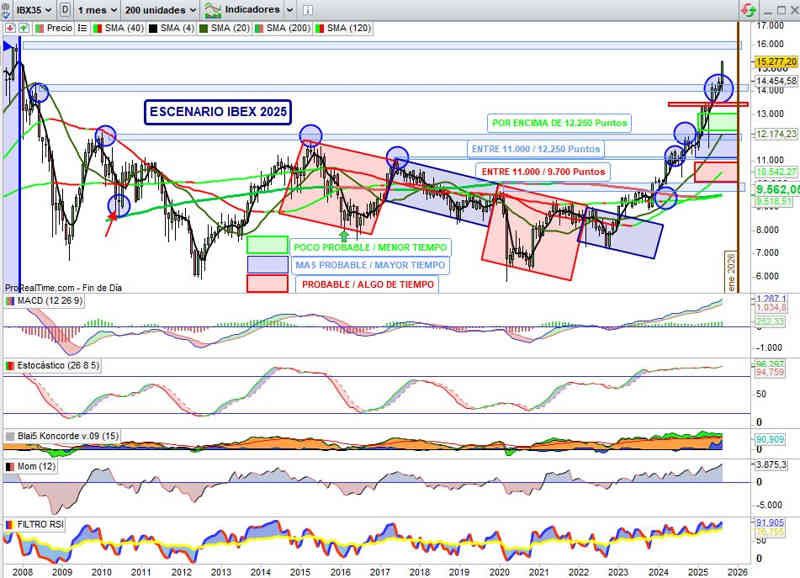
Task: Click the 16.000 price axis label
Action: (770, 44)
